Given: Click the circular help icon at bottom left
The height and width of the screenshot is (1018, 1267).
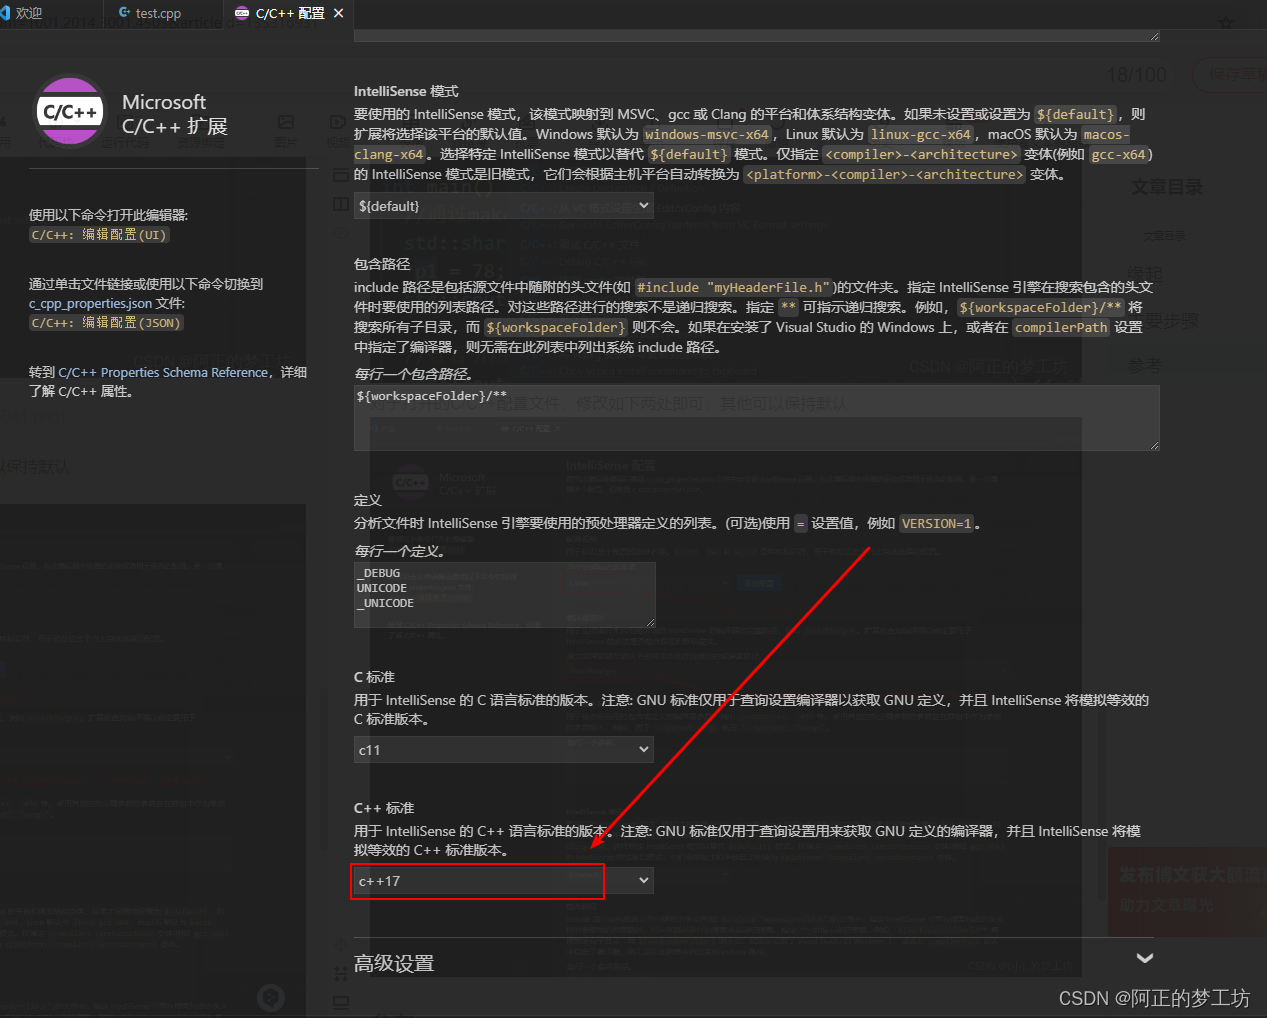Looking at the screenshot, I should pos(270,997).
